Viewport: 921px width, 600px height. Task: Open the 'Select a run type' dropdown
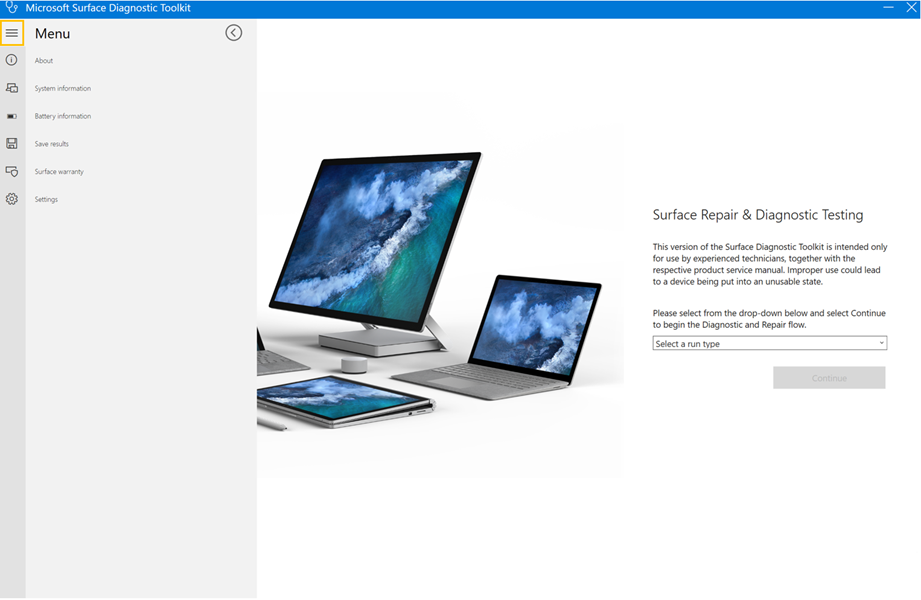[x=769, y=343]
